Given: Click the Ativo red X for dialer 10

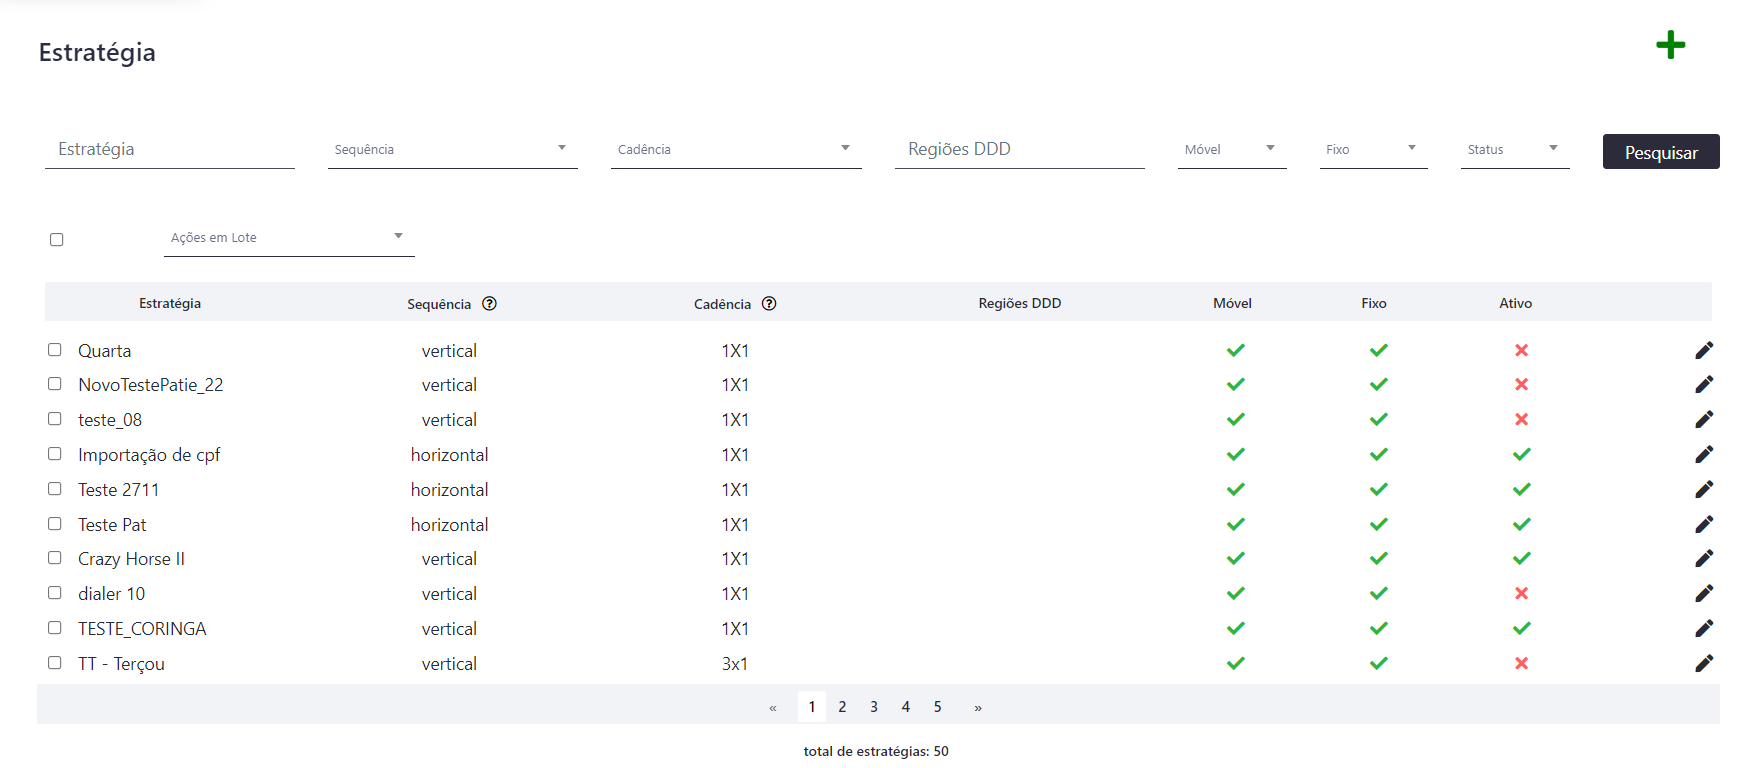Looking at the screenshot, I should coord(1521,593).
